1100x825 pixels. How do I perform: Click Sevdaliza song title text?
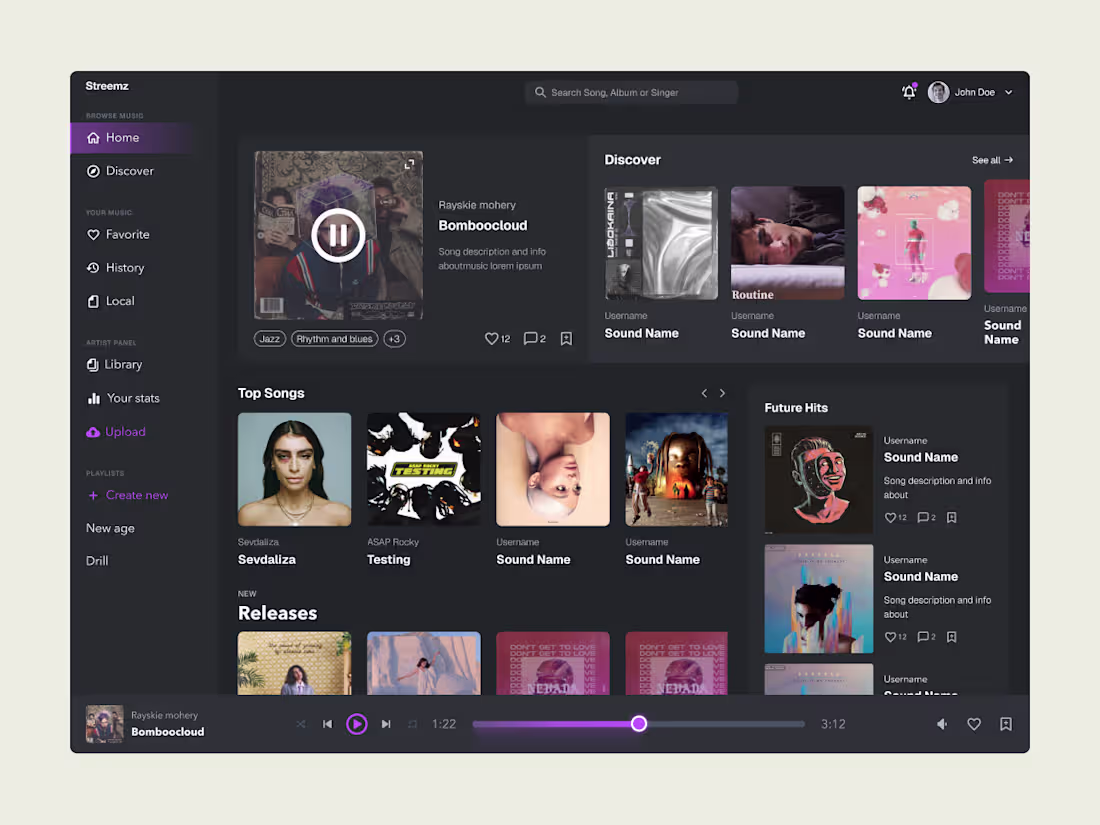267,560
